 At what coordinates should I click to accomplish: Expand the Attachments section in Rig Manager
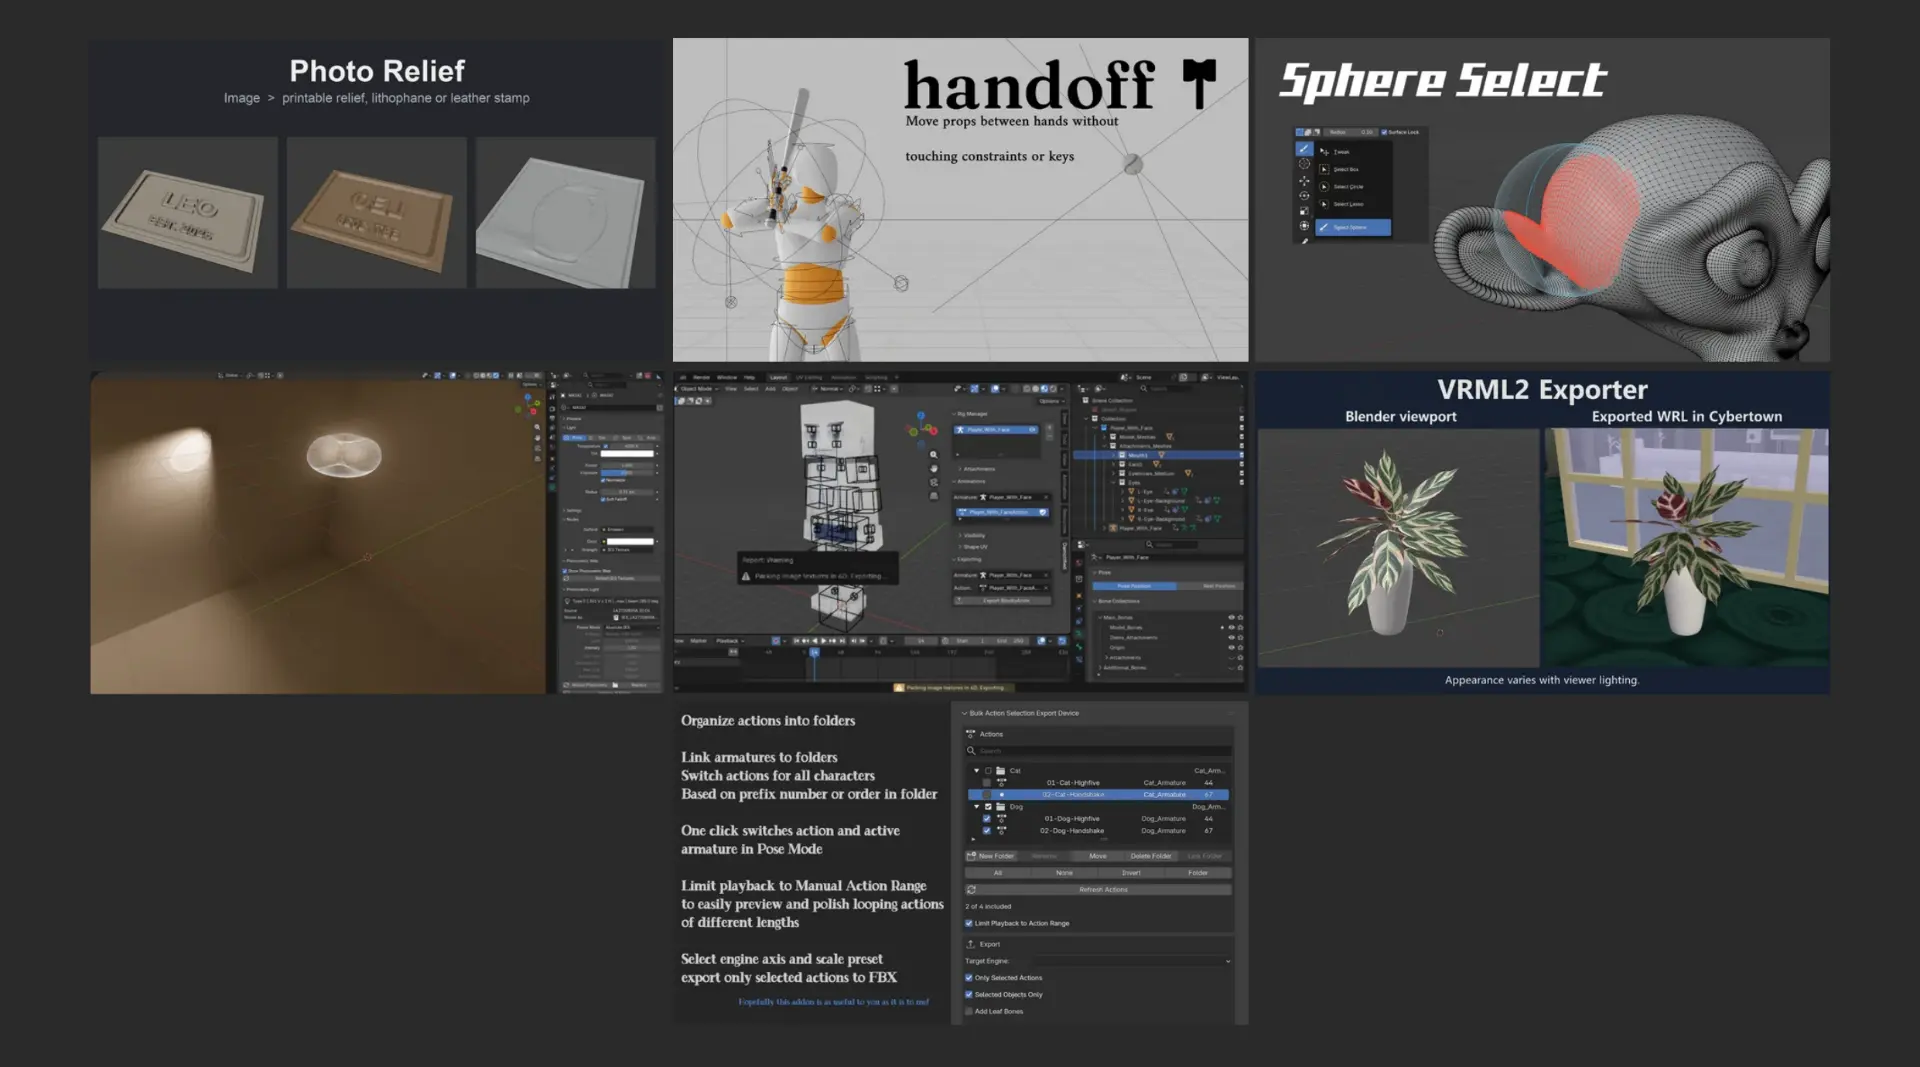coord(978,469)
